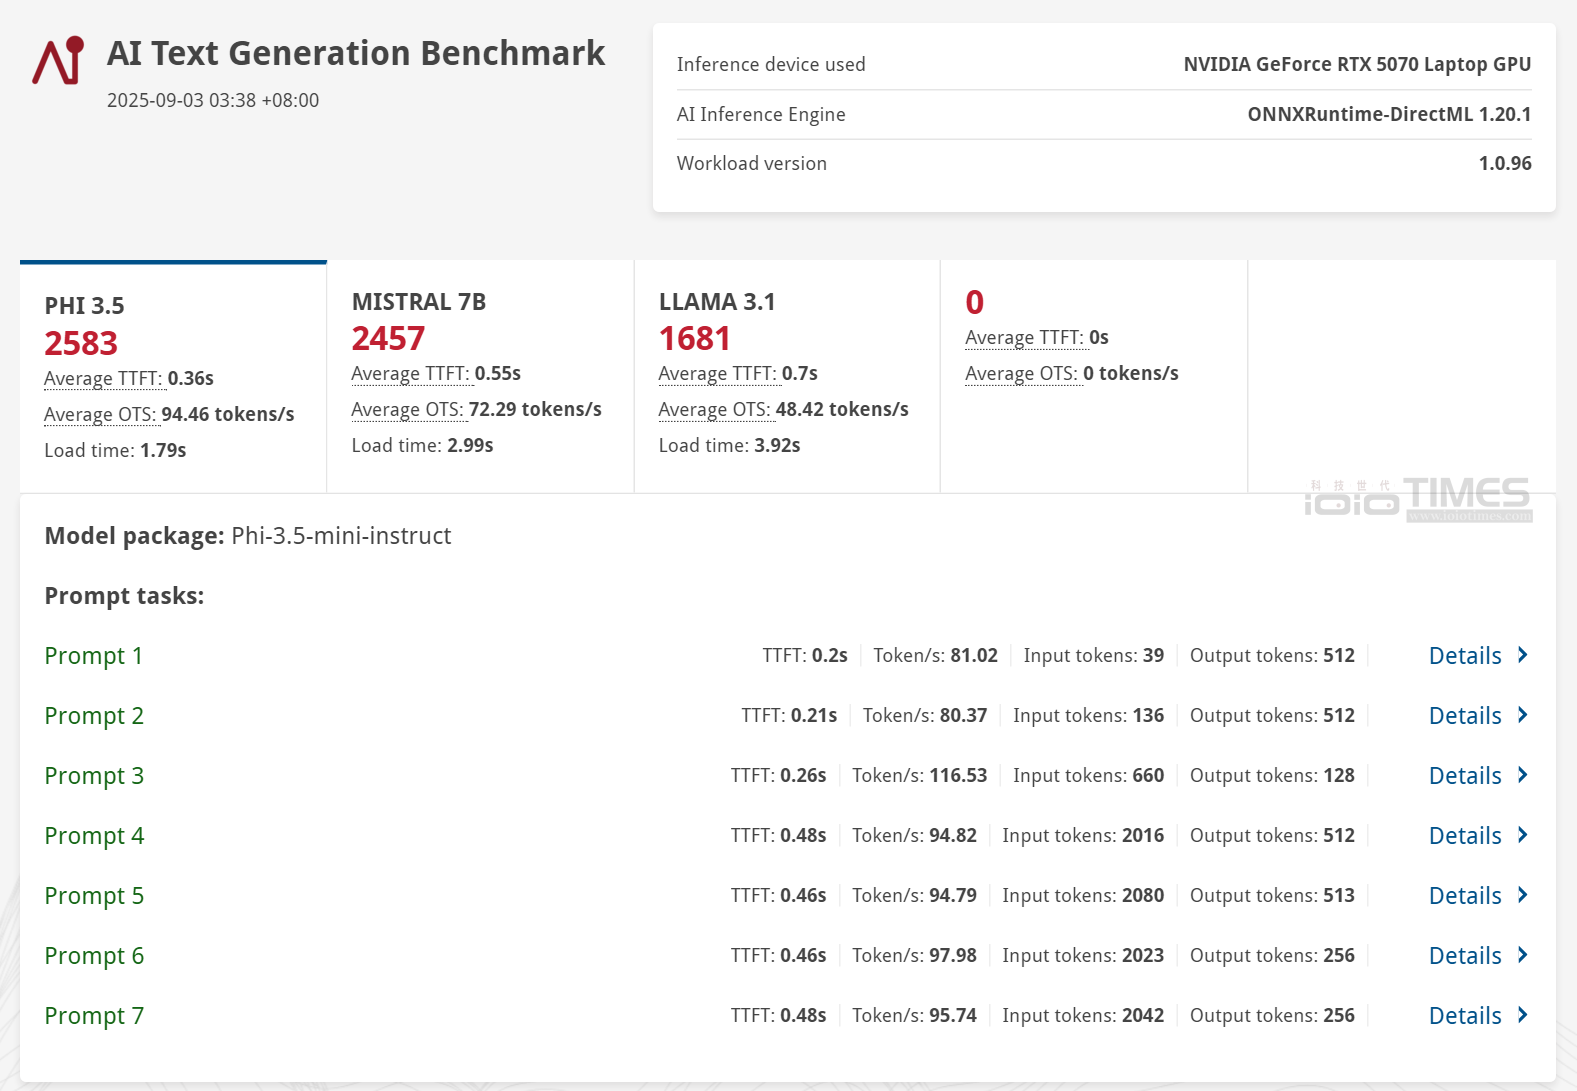The height and width of the screenshot is (1091, 1577).
Task: Open Prompt 4 task
Action: pyautogui.click(x=94, y=836)
